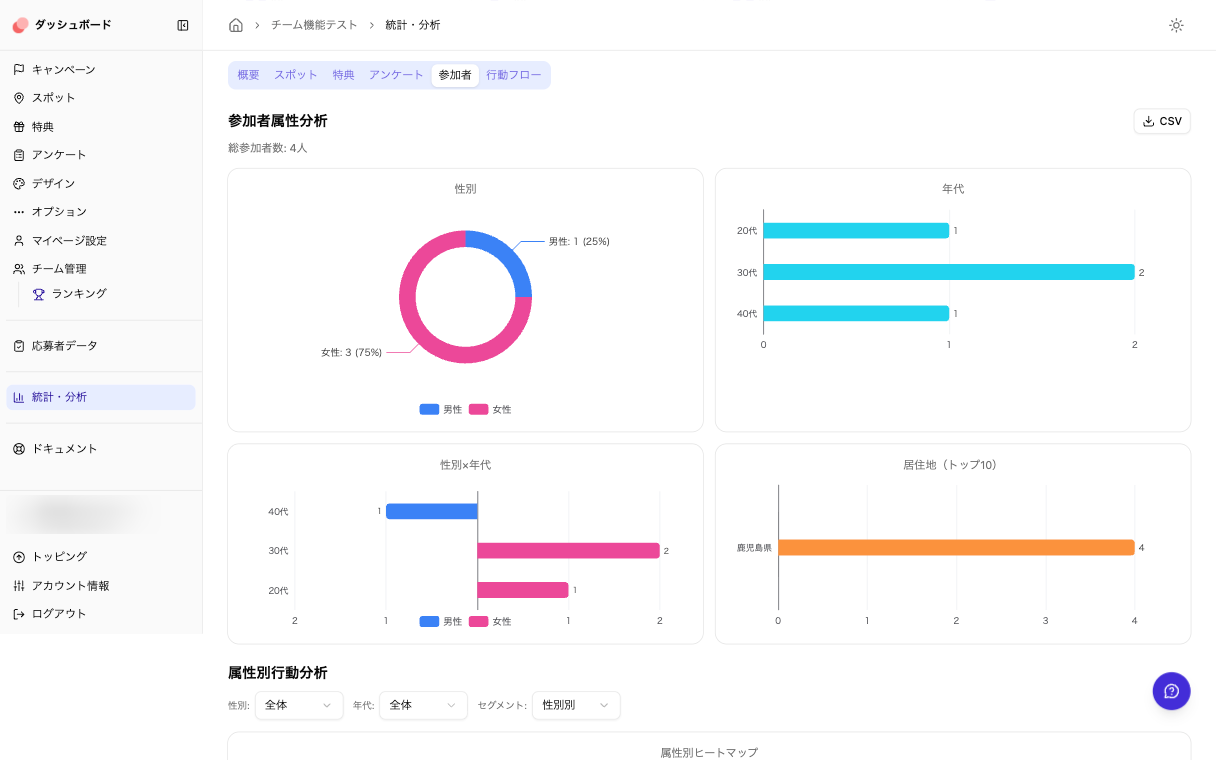Open the スポット page from the sidebar
The image size is (1216, 760).
click(55, 98)
